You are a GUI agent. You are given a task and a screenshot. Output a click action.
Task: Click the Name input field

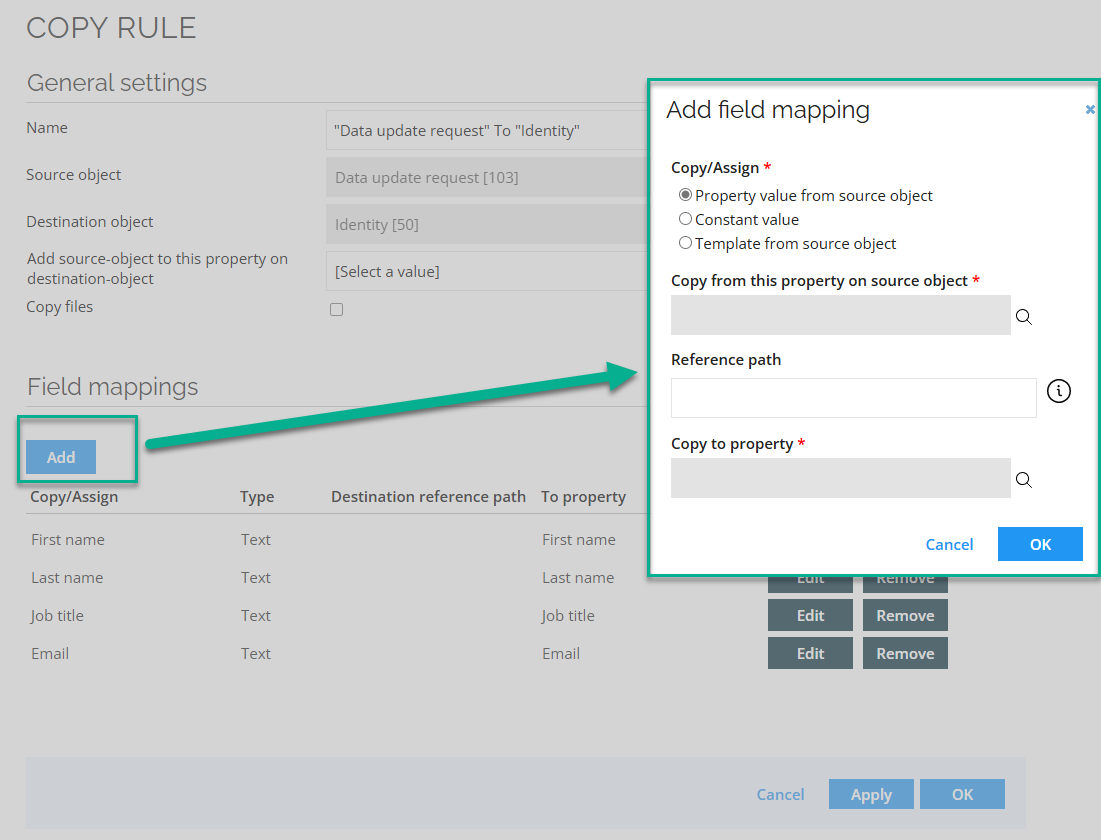pyautogui.click(x=487, y=130)
